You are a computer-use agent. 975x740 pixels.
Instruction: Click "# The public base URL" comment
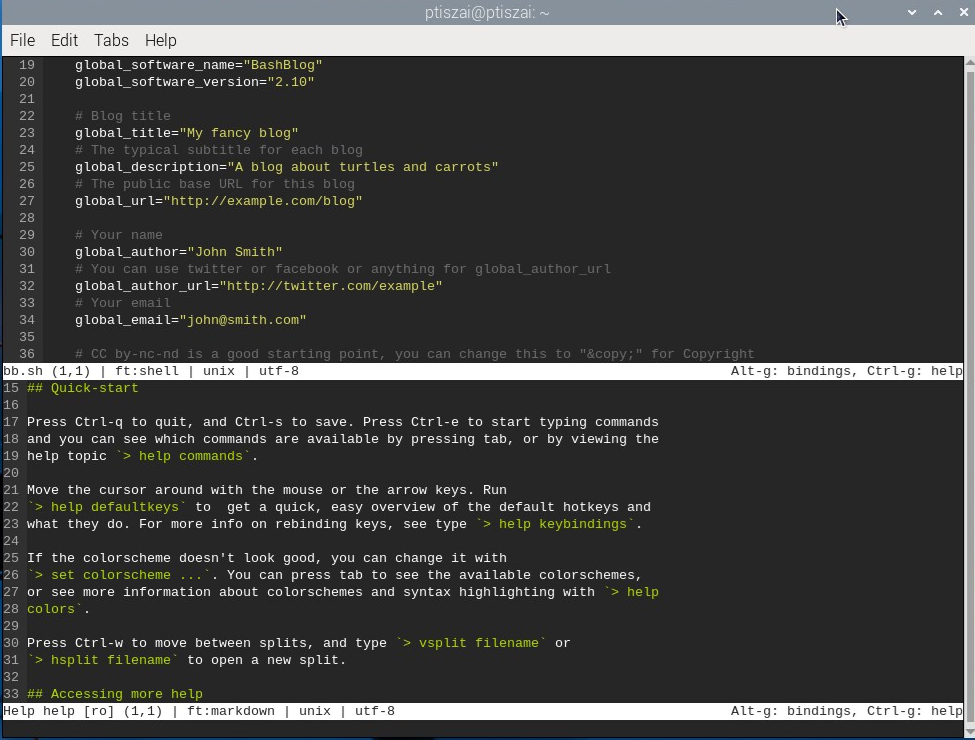(x=215, y=184)
